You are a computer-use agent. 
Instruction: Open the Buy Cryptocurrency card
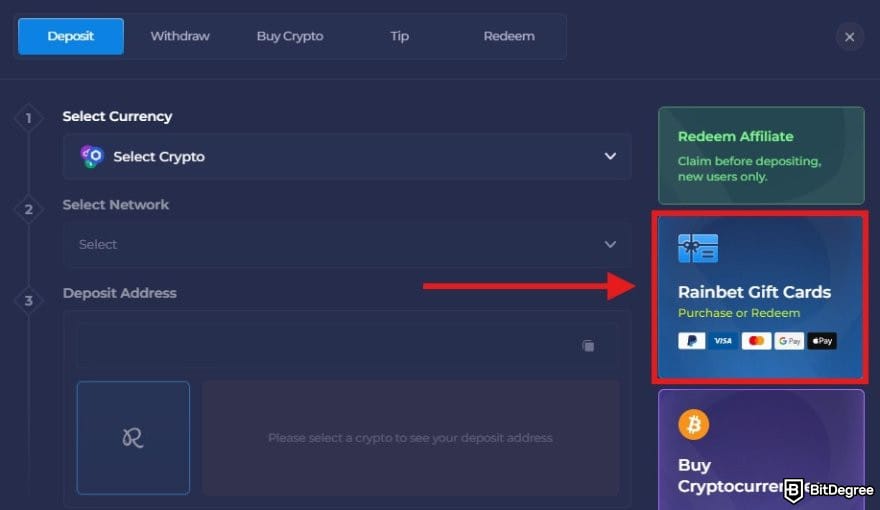761,450
